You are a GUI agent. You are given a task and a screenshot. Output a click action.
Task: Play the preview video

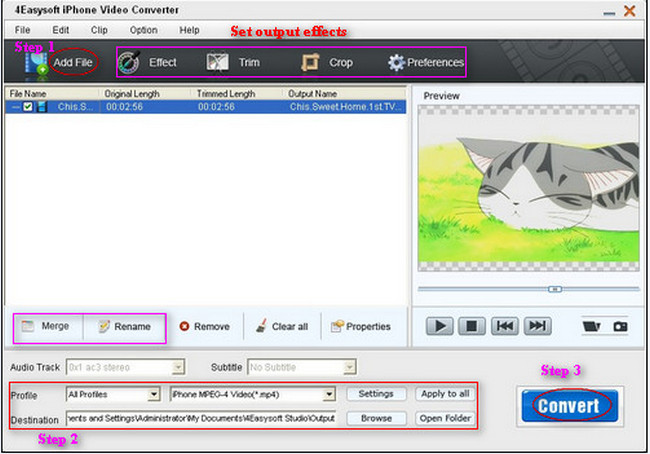point(439,326)
